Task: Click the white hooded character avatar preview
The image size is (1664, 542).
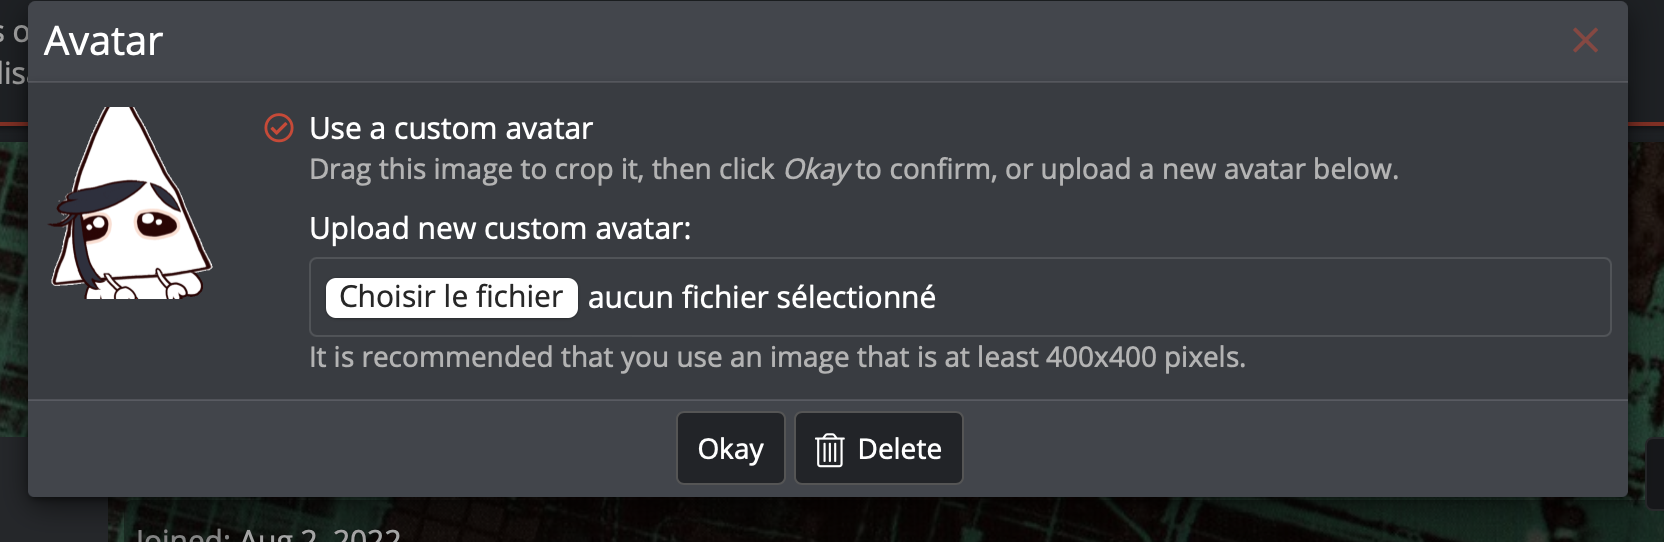Action: [x=131, y=203]
